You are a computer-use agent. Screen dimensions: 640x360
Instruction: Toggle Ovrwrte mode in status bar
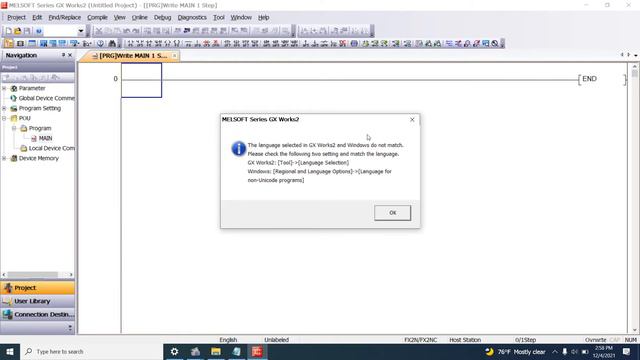(596, 340)
